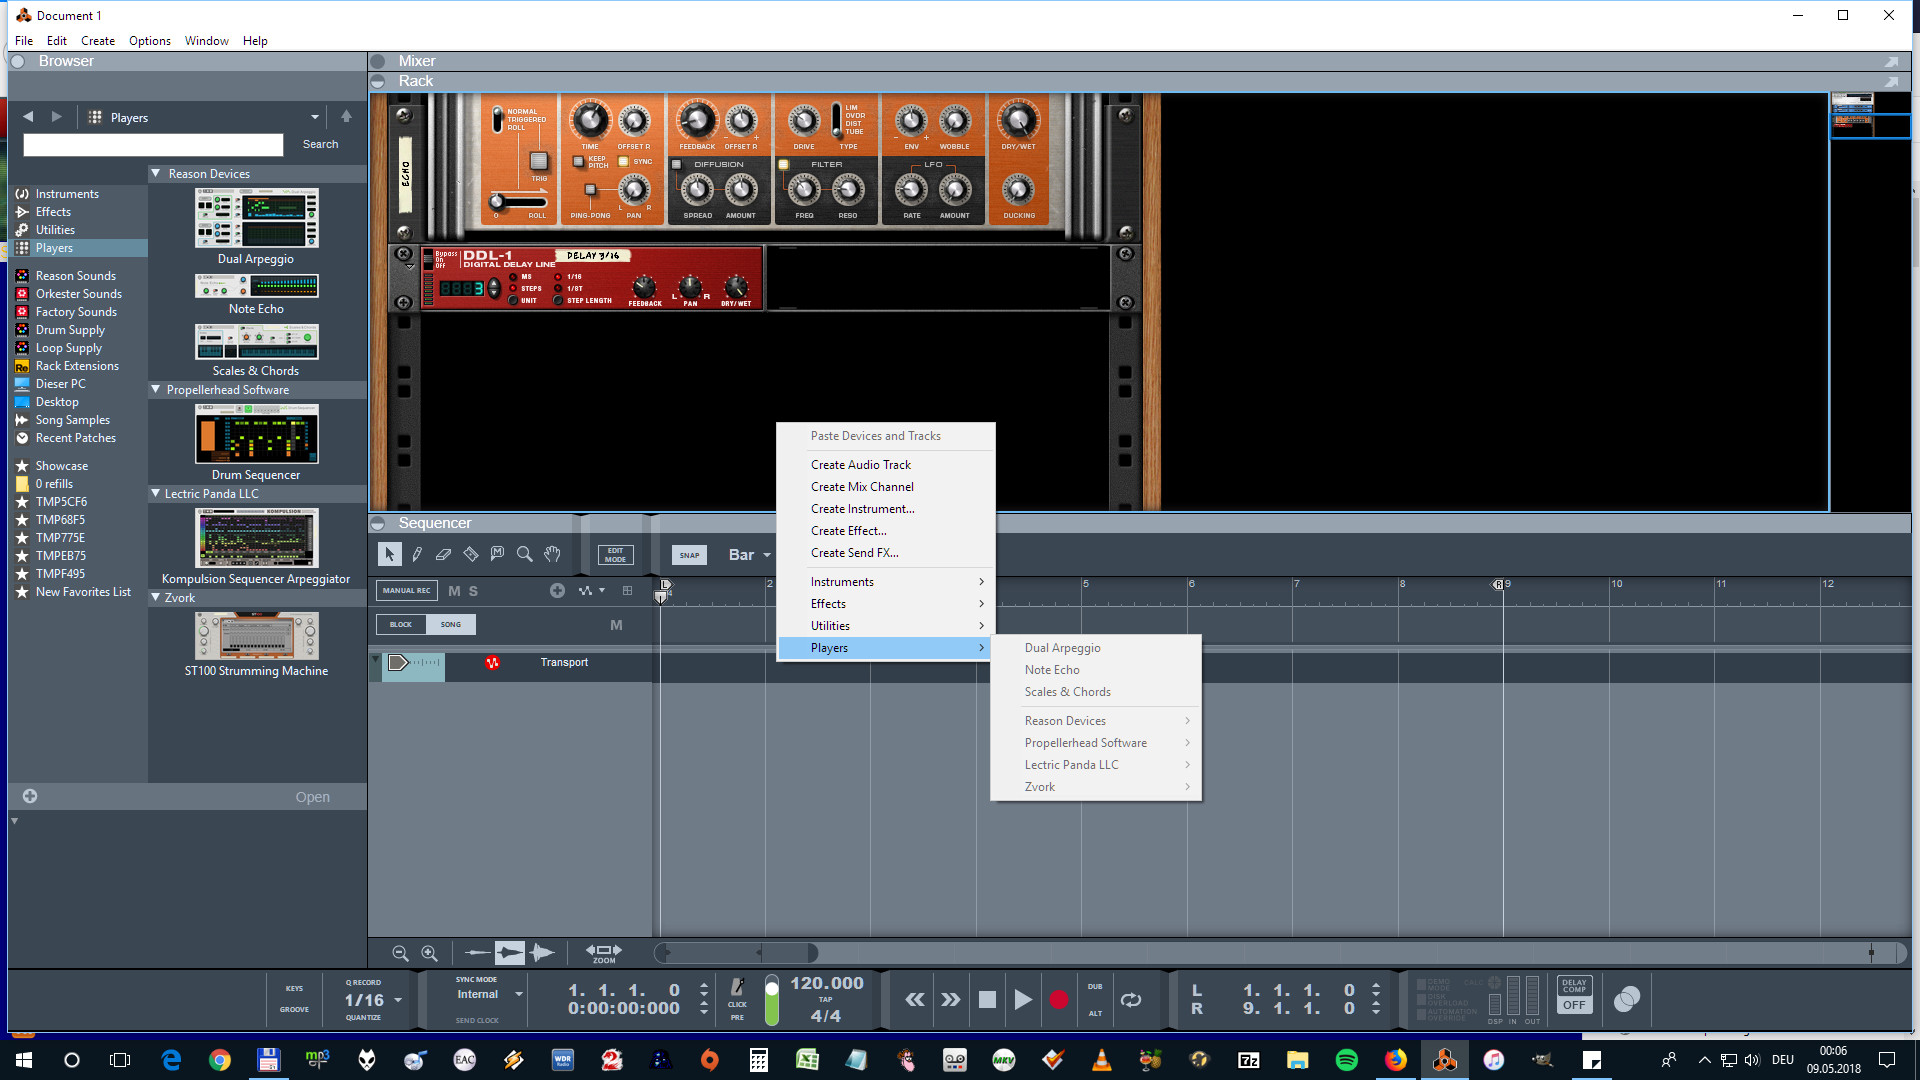The height and width of the screenshot is (1080, 1920).
Task: Switch to SONG view
Action: [451, 625]
